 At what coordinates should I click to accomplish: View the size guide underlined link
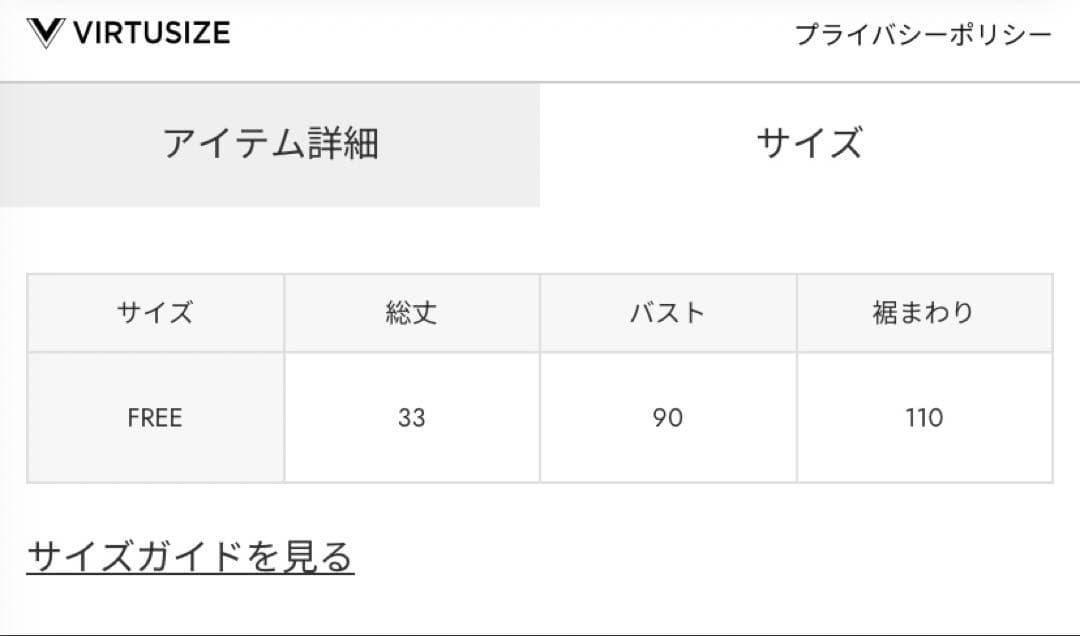[190, 556]
